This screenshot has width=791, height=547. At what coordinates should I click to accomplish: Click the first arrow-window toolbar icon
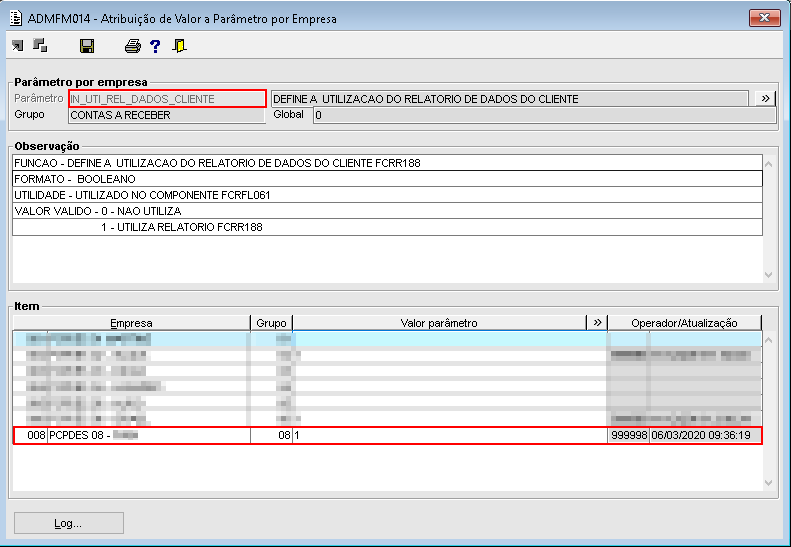pyautogui.click(x=17, y=46)
